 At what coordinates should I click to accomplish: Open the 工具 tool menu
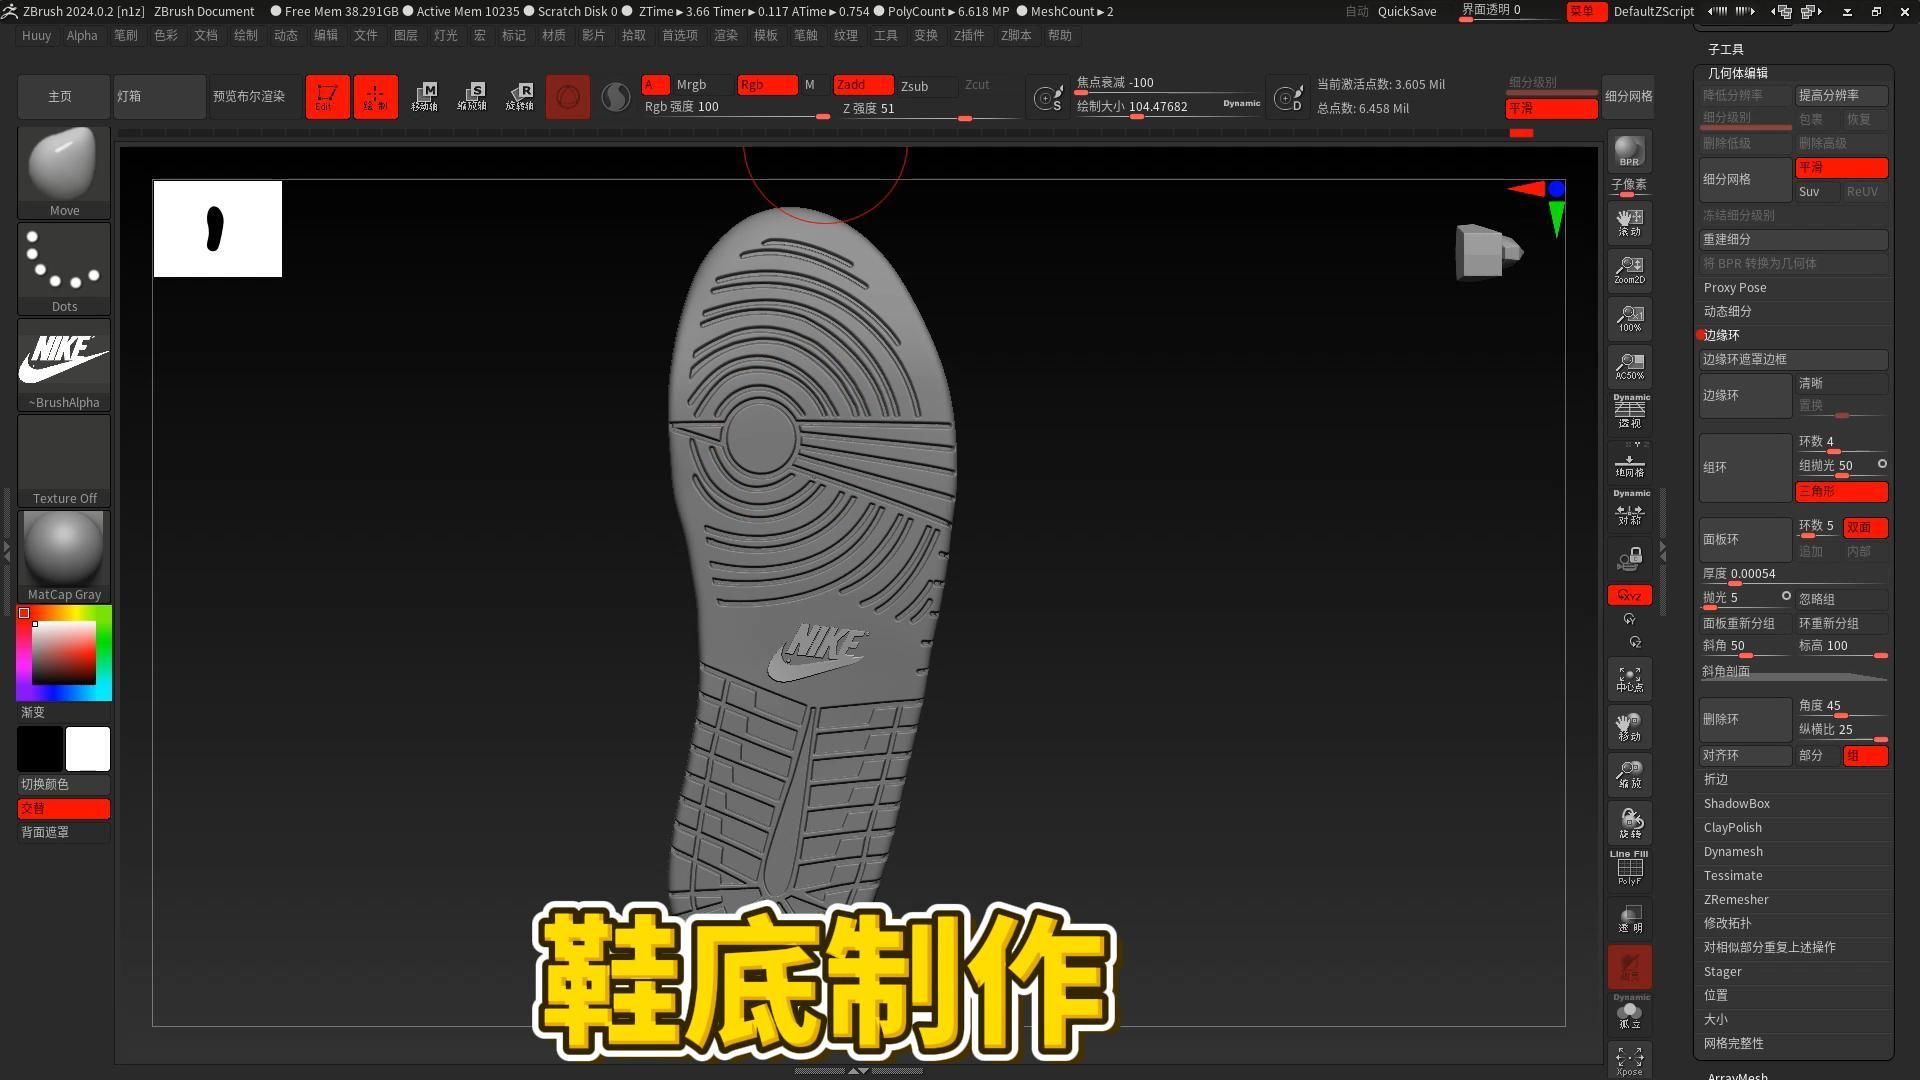pyautogui.click(x=886, y=36)
